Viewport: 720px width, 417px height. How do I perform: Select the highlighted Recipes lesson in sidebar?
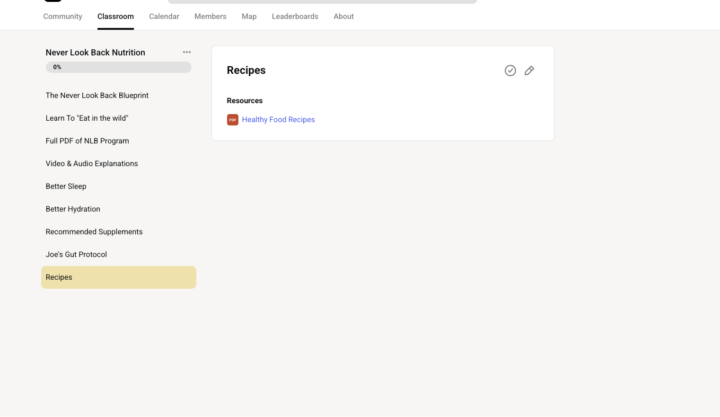click(x=118, y=277)
